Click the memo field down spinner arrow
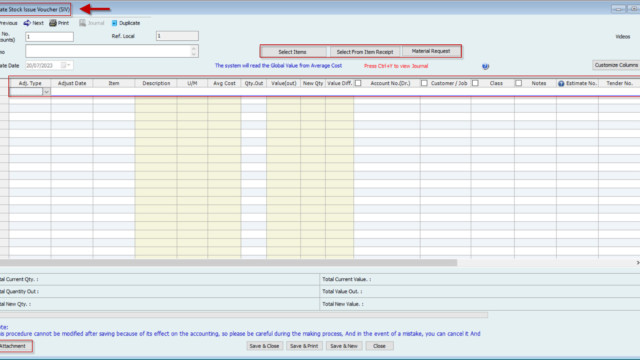The height and width of the screenshot is (360, 640). click(194, 53)
